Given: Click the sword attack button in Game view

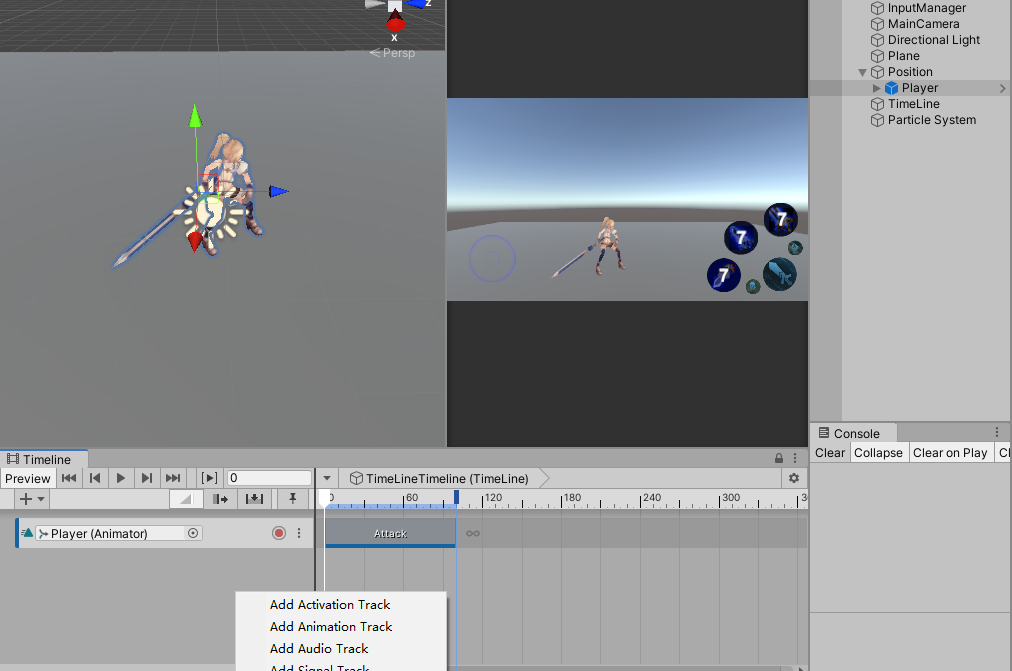Looking at the screenshot, I should [x=780, y=274].
